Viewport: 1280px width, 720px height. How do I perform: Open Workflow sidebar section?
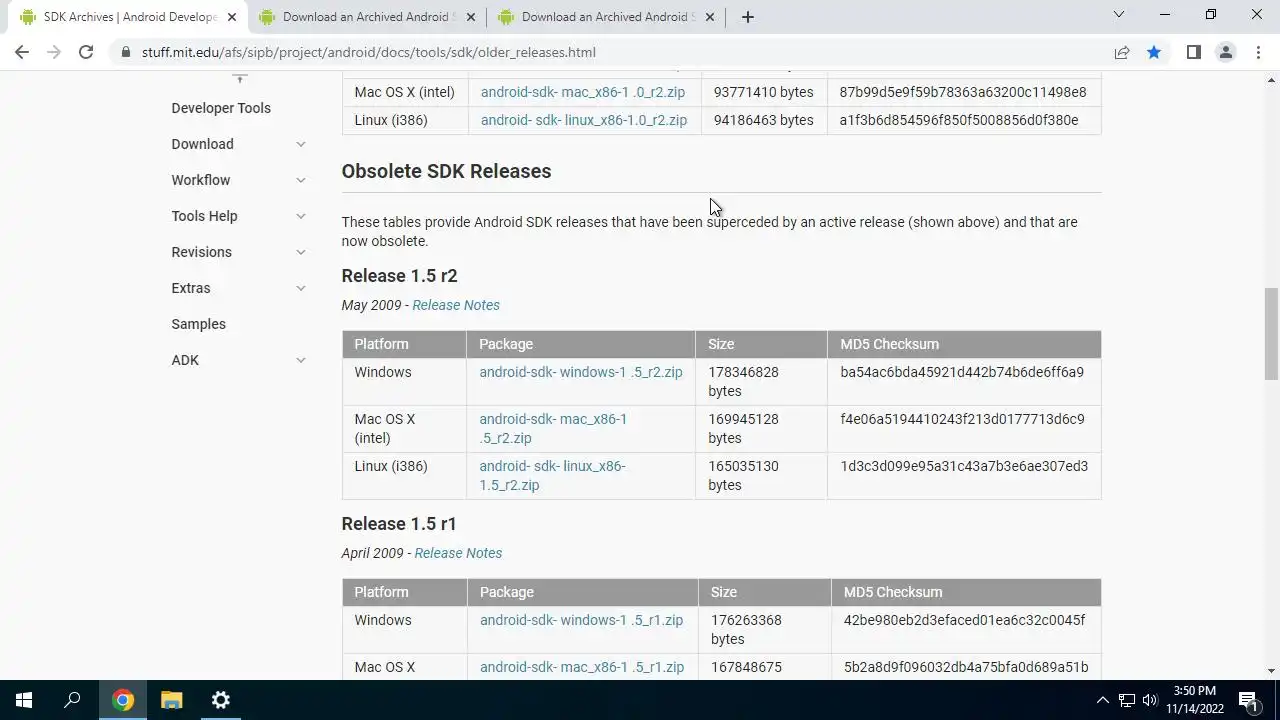(x=200, y=180)
